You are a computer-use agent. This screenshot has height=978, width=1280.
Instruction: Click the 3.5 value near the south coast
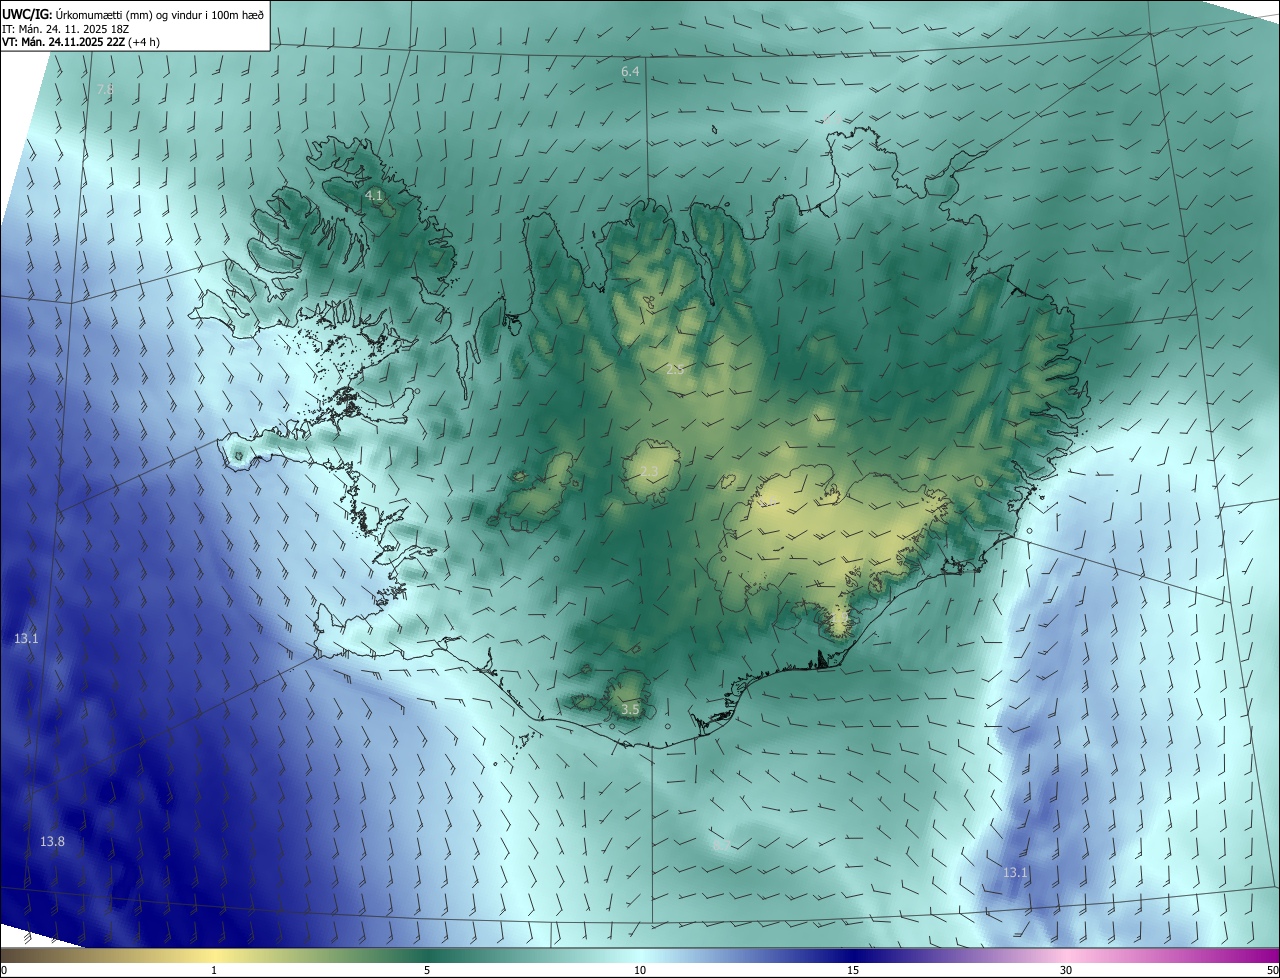click(x=630, y=709)
